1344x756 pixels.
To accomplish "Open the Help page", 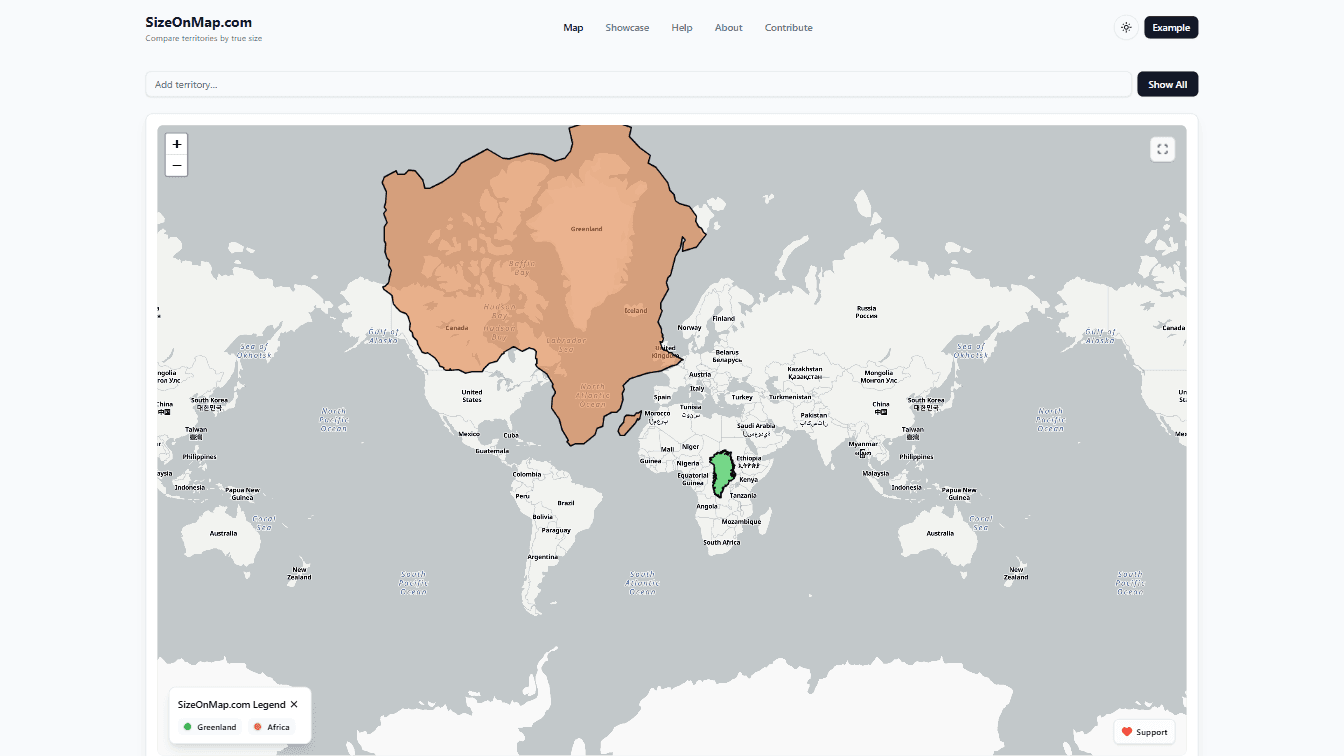I will pyautogui.click(x=682, y=27).
